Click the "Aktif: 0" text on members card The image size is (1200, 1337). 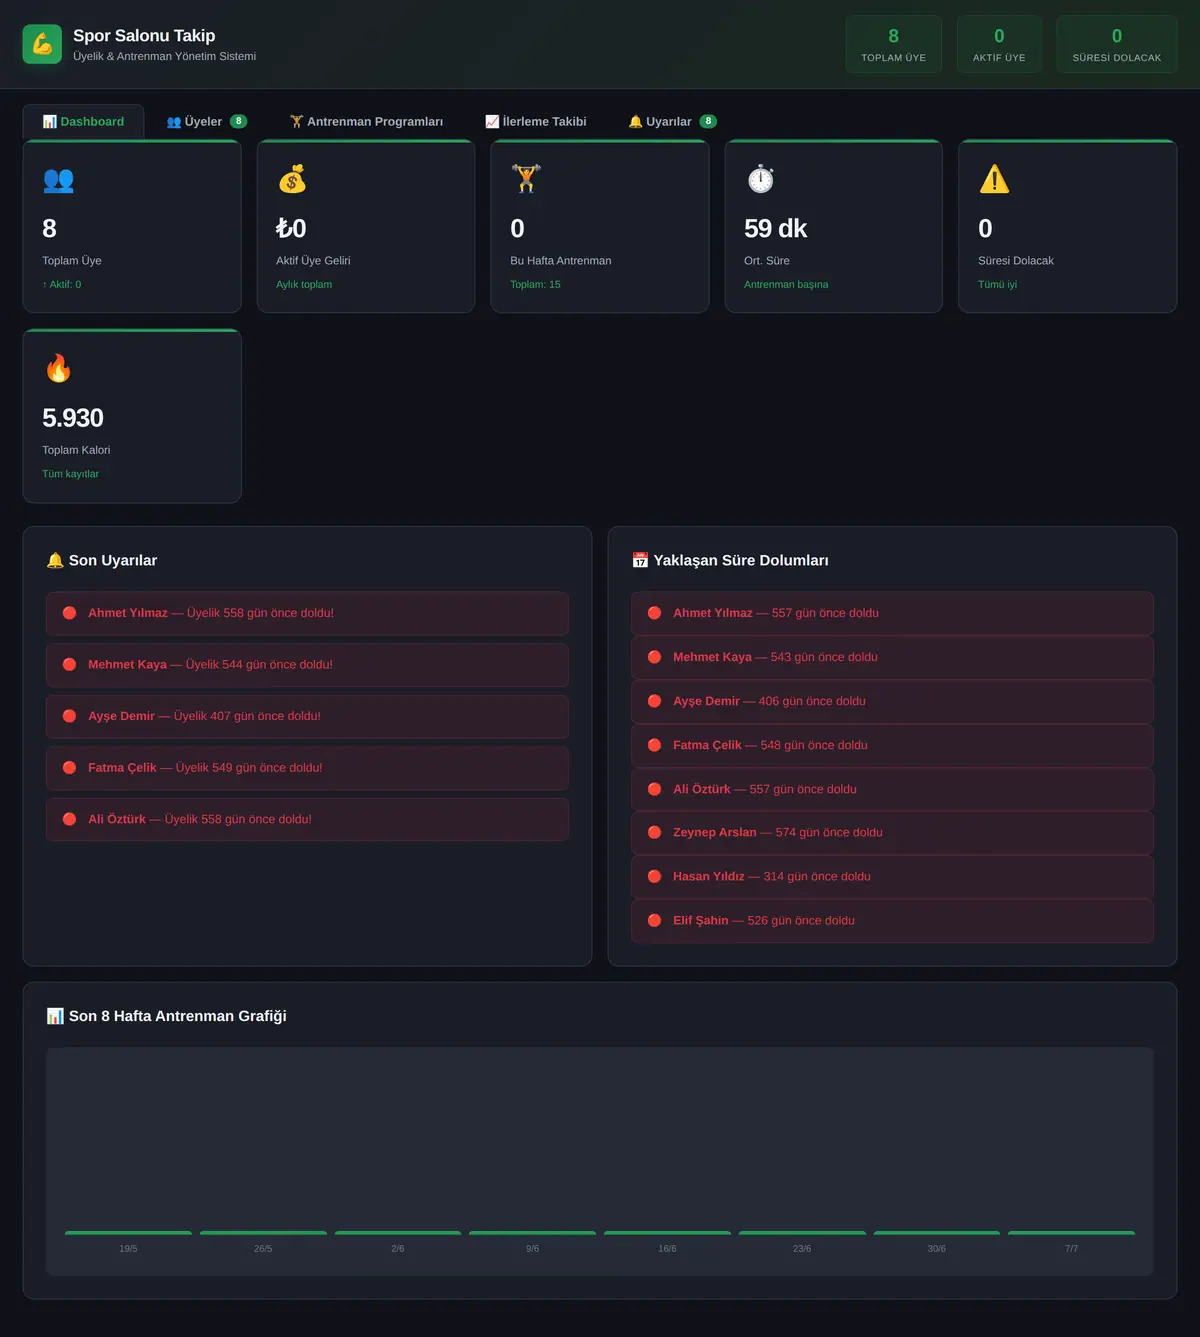click(62, 285)
